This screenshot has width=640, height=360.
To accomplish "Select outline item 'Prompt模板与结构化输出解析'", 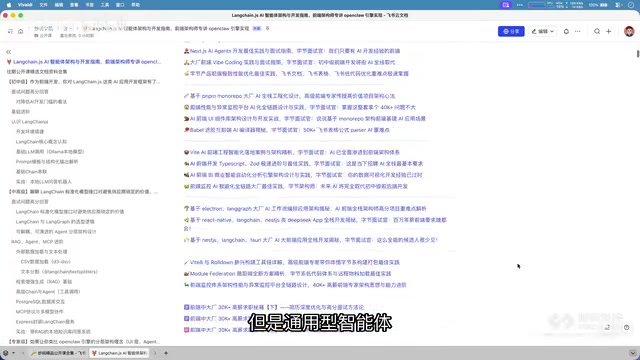I will click(47, 162).
